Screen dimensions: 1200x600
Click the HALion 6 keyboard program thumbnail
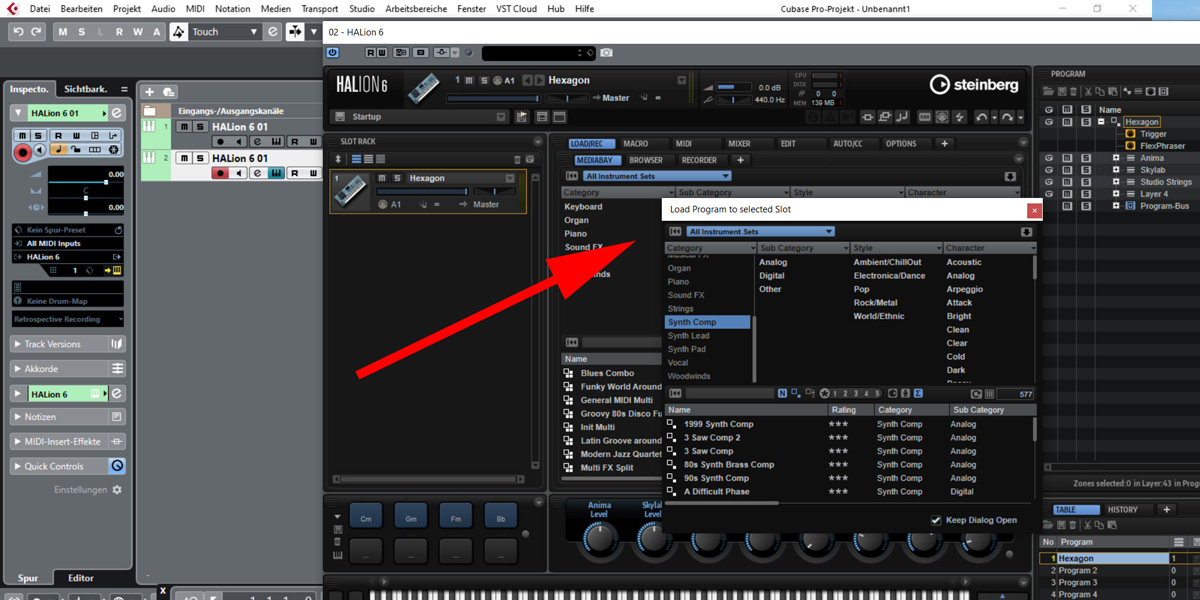click(424, 87)
